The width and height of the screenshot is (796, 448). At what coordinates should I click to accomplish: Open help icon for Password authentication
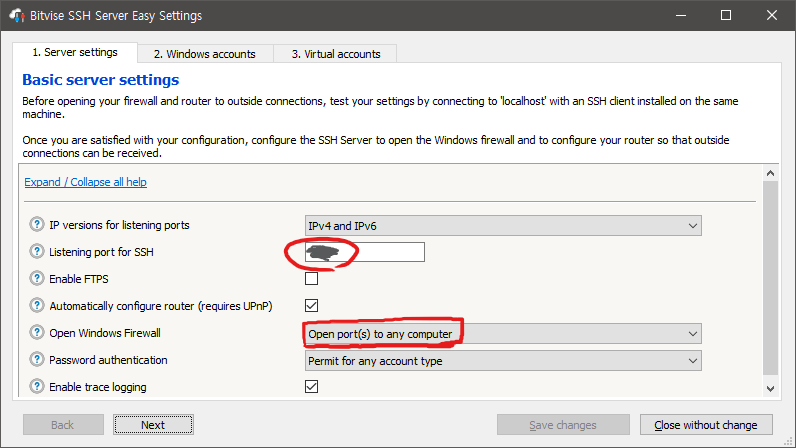(37, 359)
